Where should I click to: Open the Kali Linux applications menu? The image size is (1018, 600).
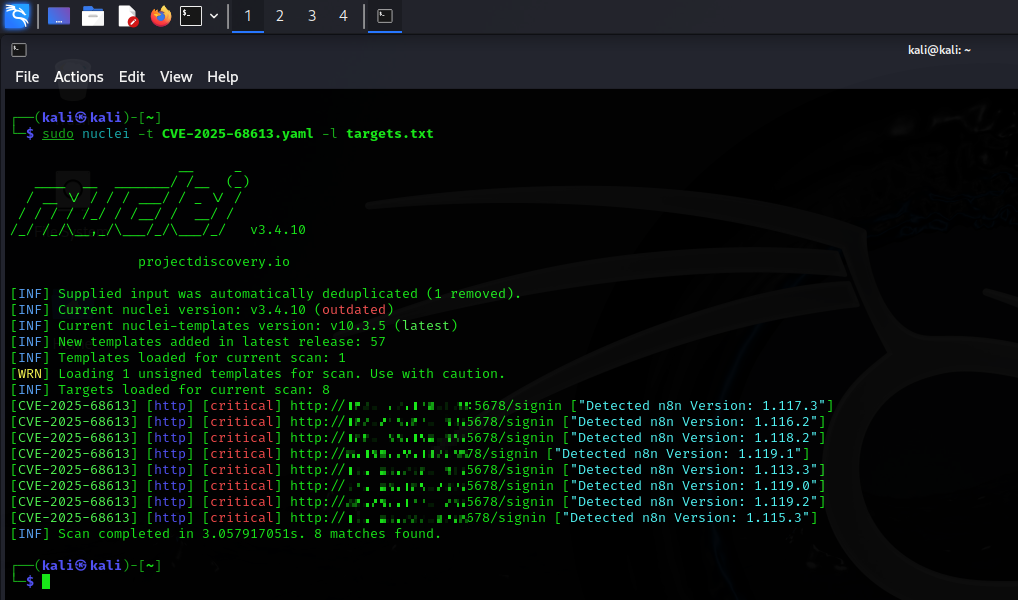click(x=16, y=16)
